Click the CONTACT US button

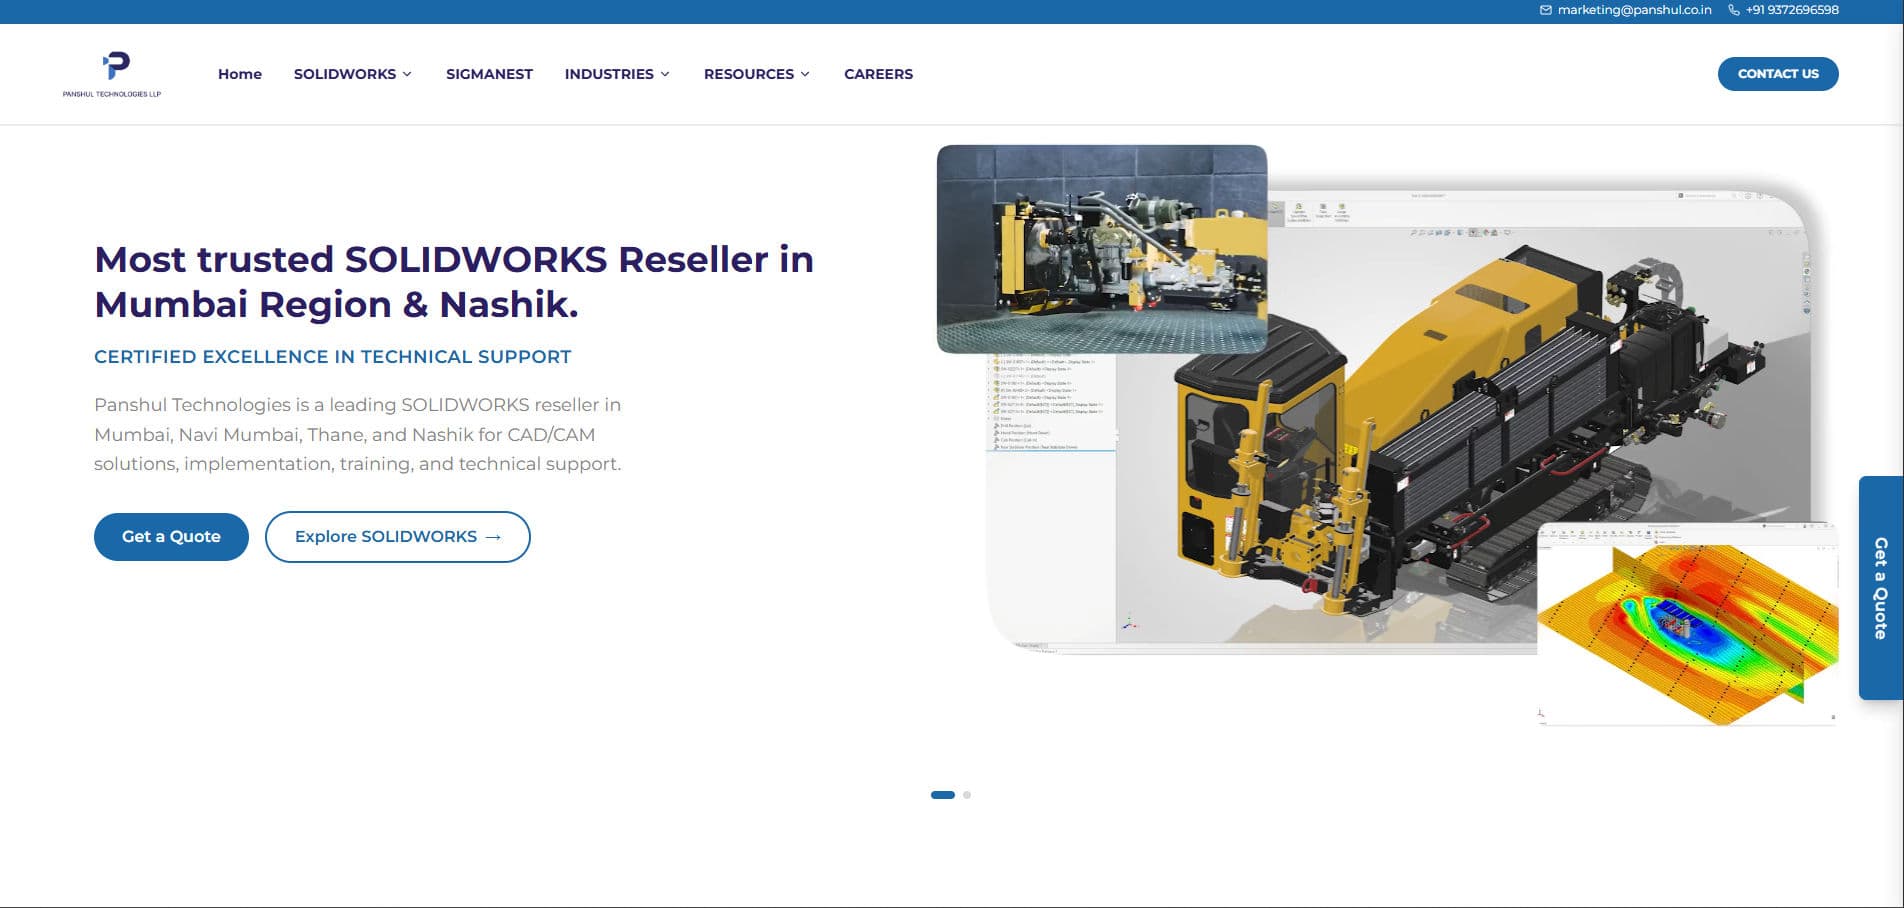tap(1778, 74)
